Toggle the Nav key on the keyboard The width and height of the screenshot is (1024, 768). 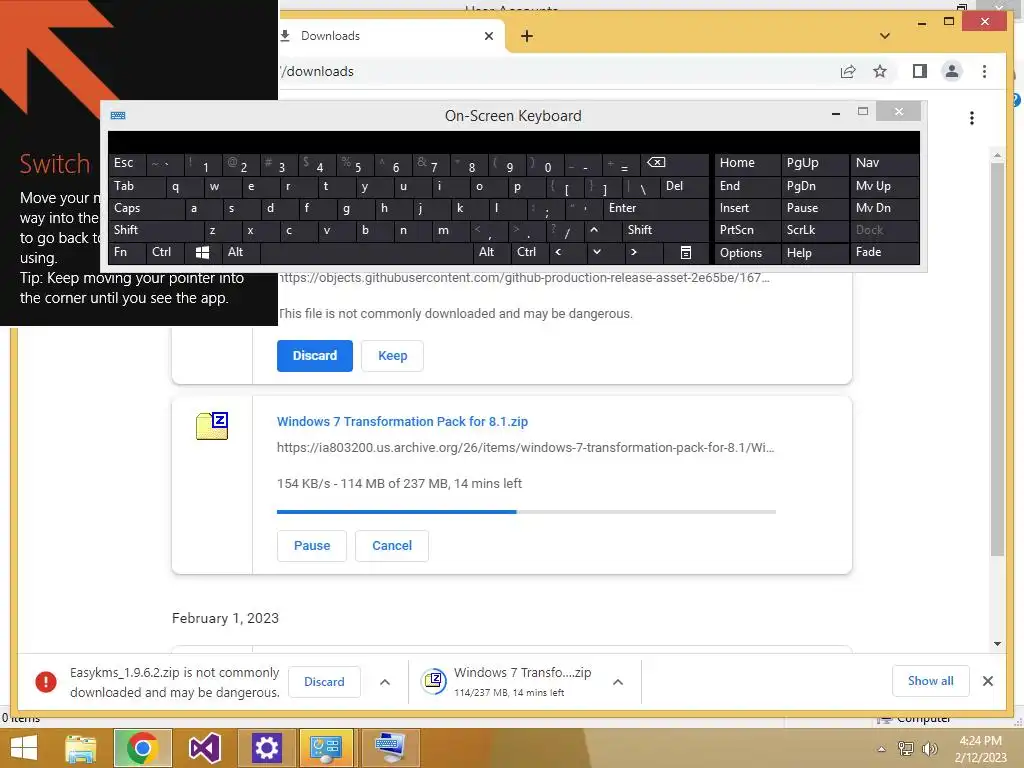click(x=885, y=163)
